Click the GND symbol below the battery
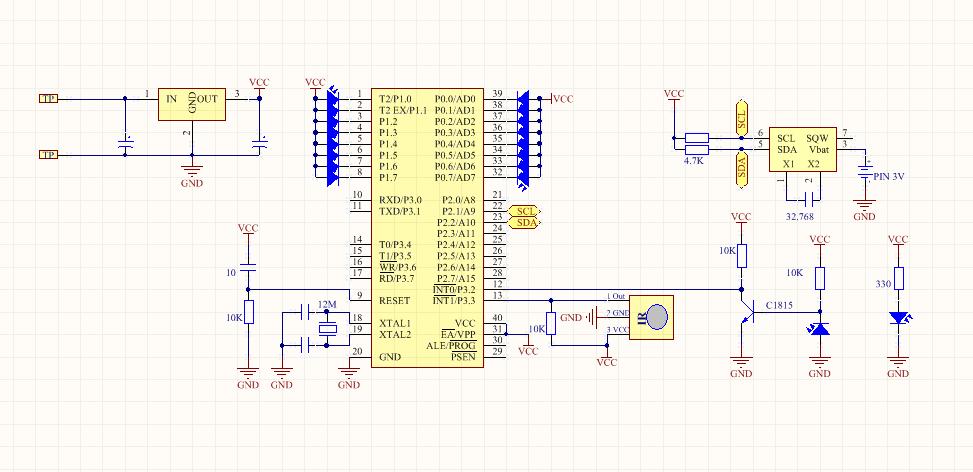Image resolution: width=973 pixels, height=472 pixels. 864,210
